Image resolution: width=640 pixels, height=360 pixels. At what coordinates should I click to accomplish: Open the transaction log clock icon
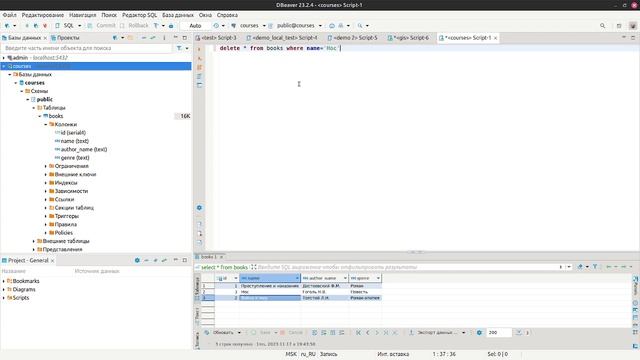point(216,25)
